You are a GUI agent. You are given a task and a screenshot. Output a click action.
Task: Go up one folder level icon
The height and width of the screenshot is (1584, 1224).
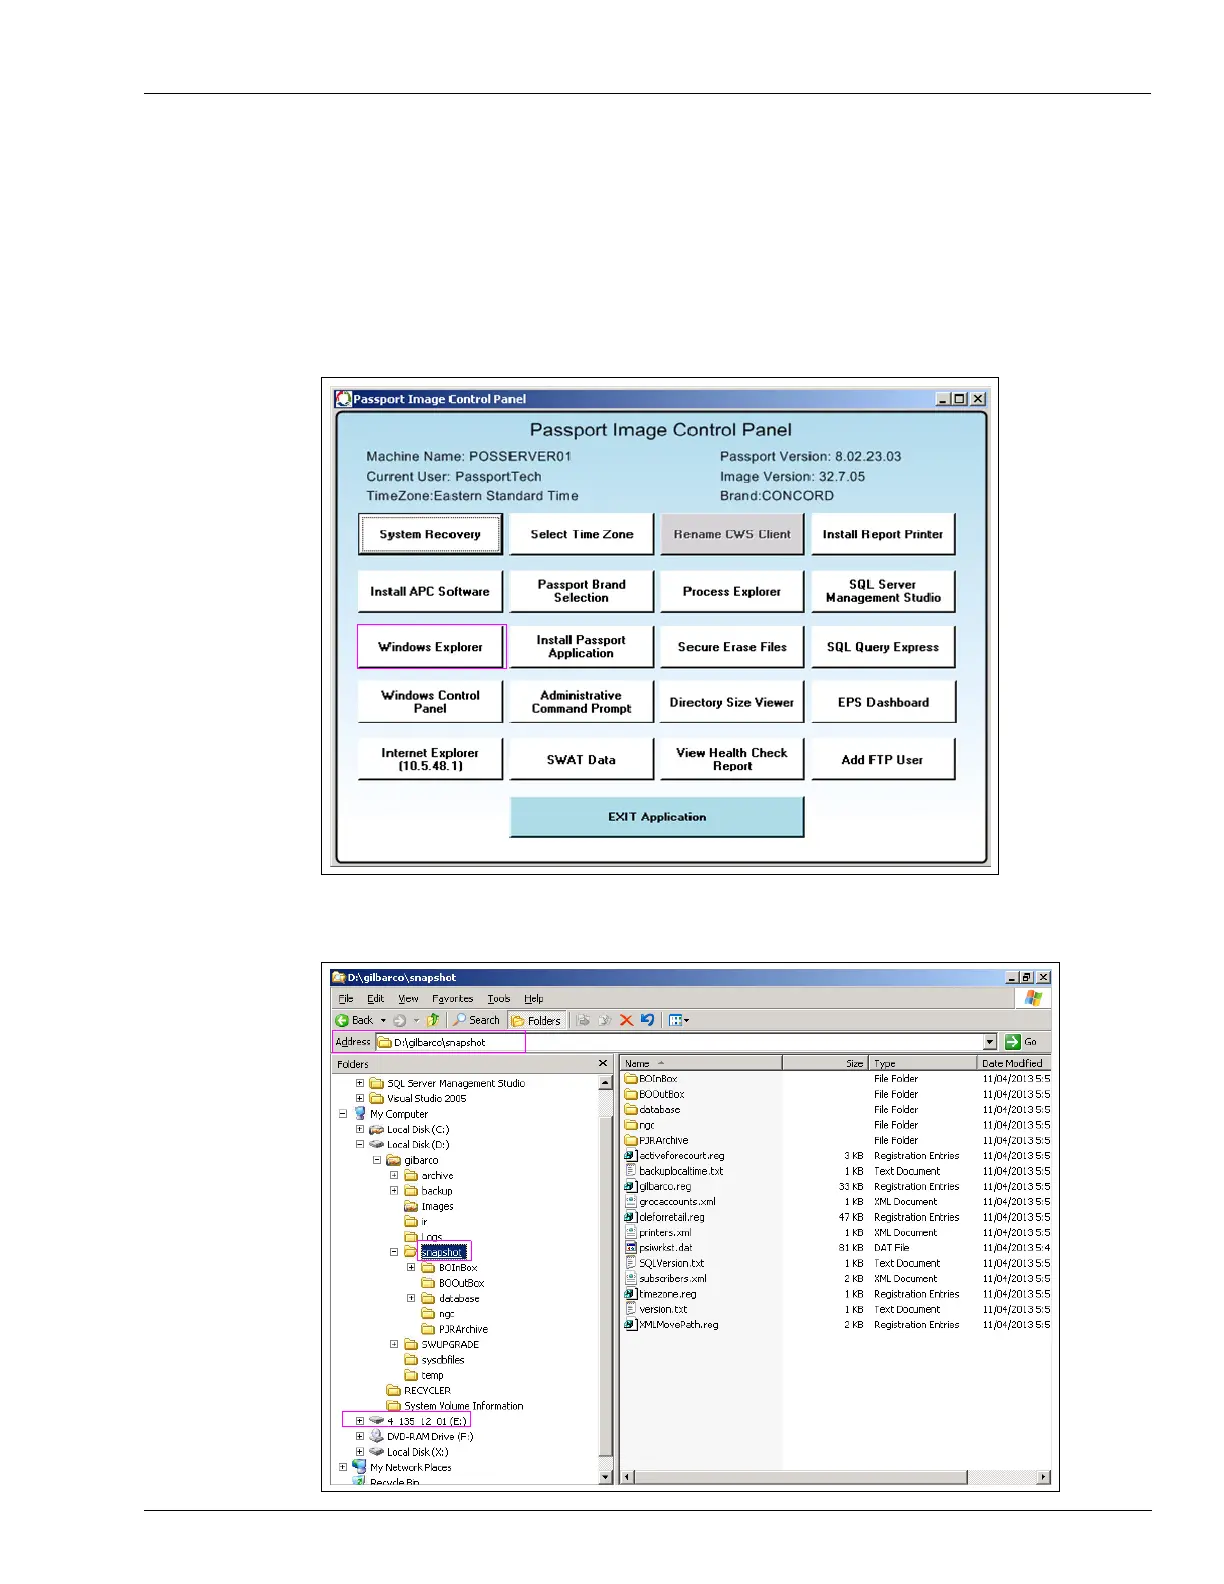[433, 1020]
